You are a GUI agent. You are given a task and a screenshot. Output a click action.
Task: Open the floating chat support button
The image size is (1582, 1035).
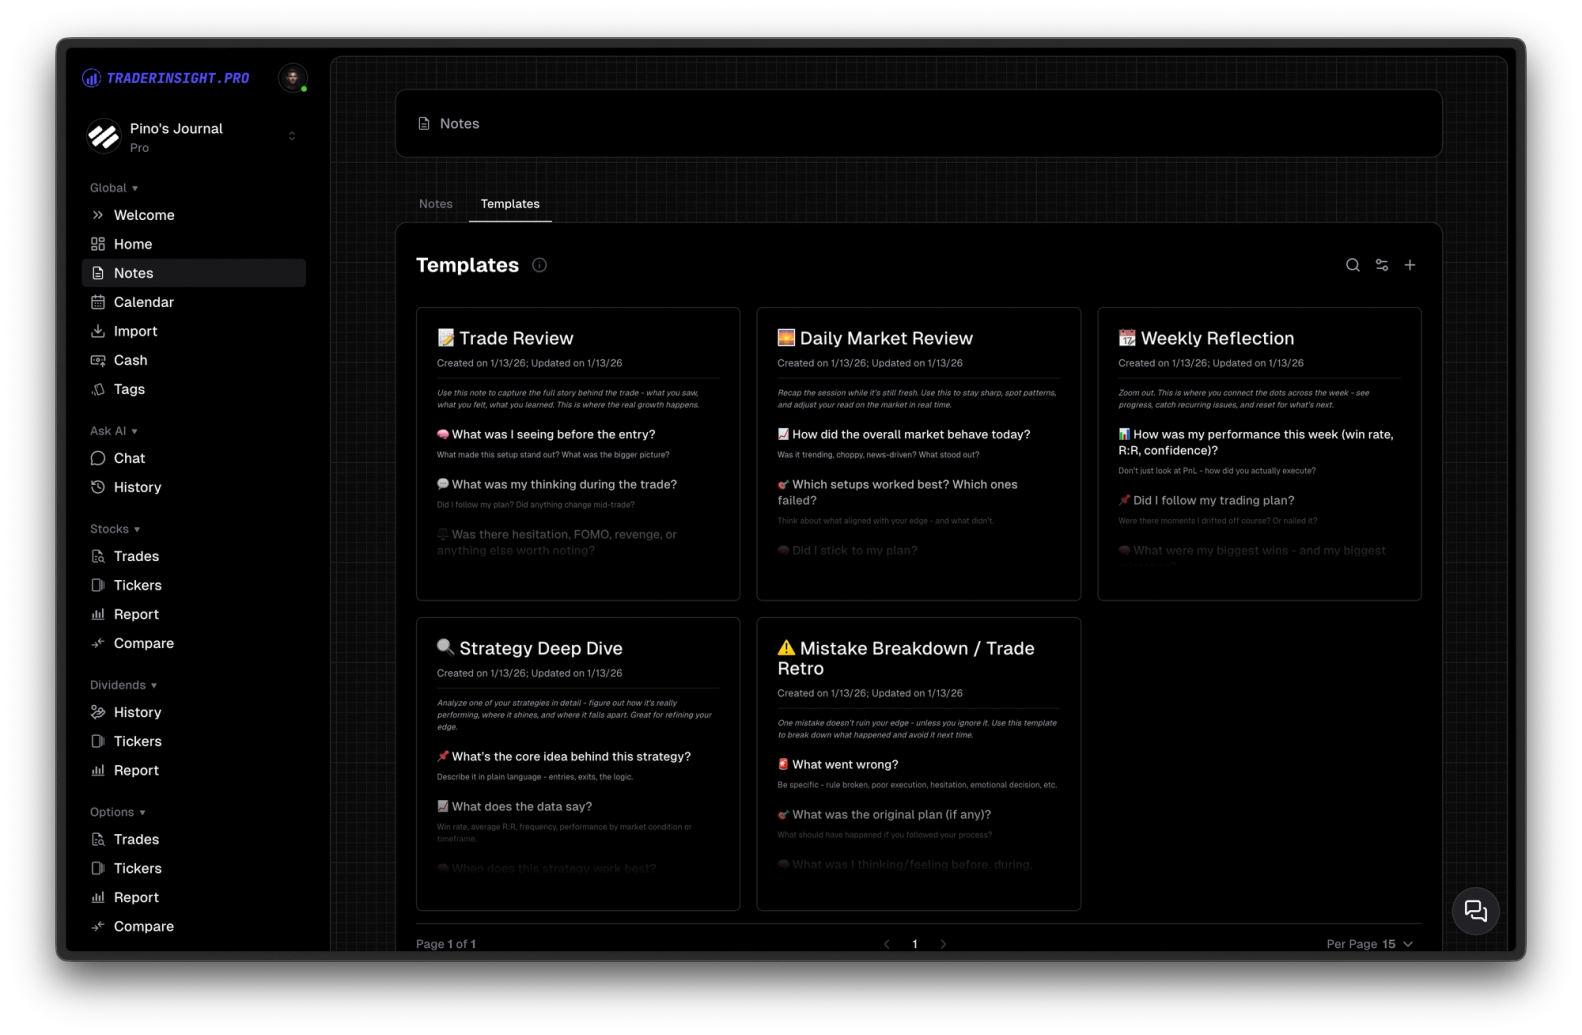tap(1476, 911)
